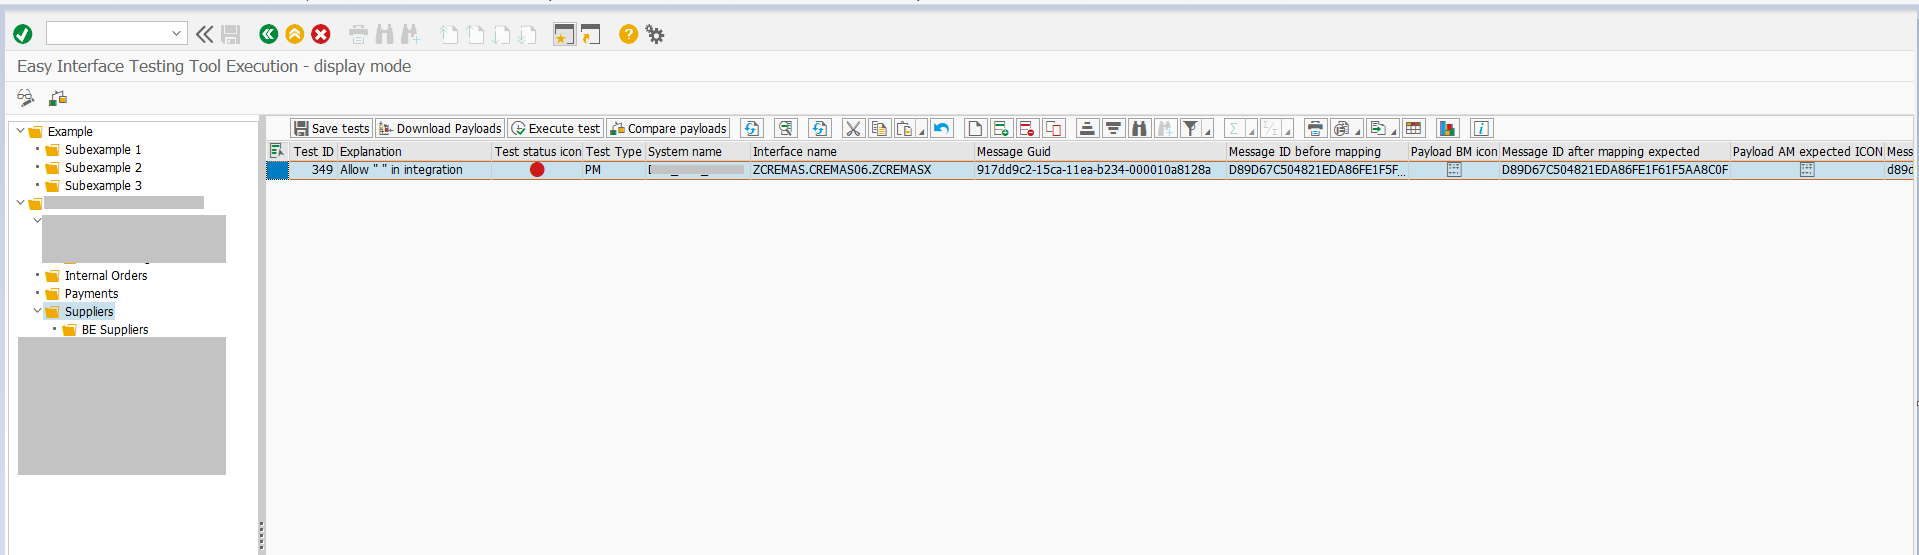Collapse the Example folder node
Viewport: 1919px width, 555px height.
click(x=20, y=131)
